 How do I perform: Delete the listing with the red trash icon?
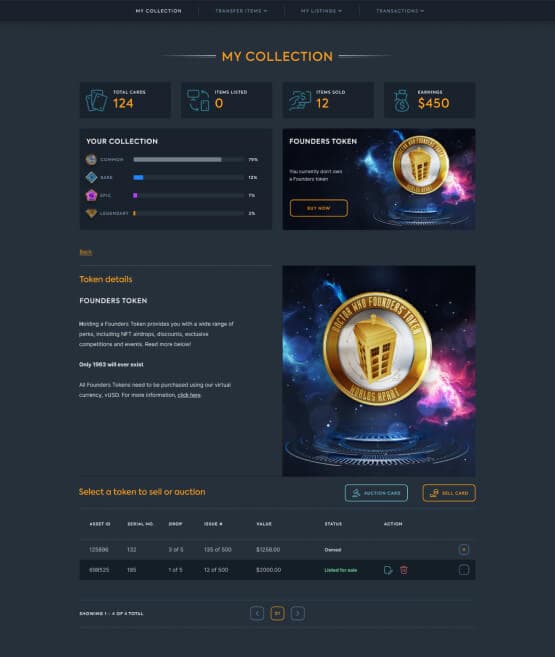[404, 570]
